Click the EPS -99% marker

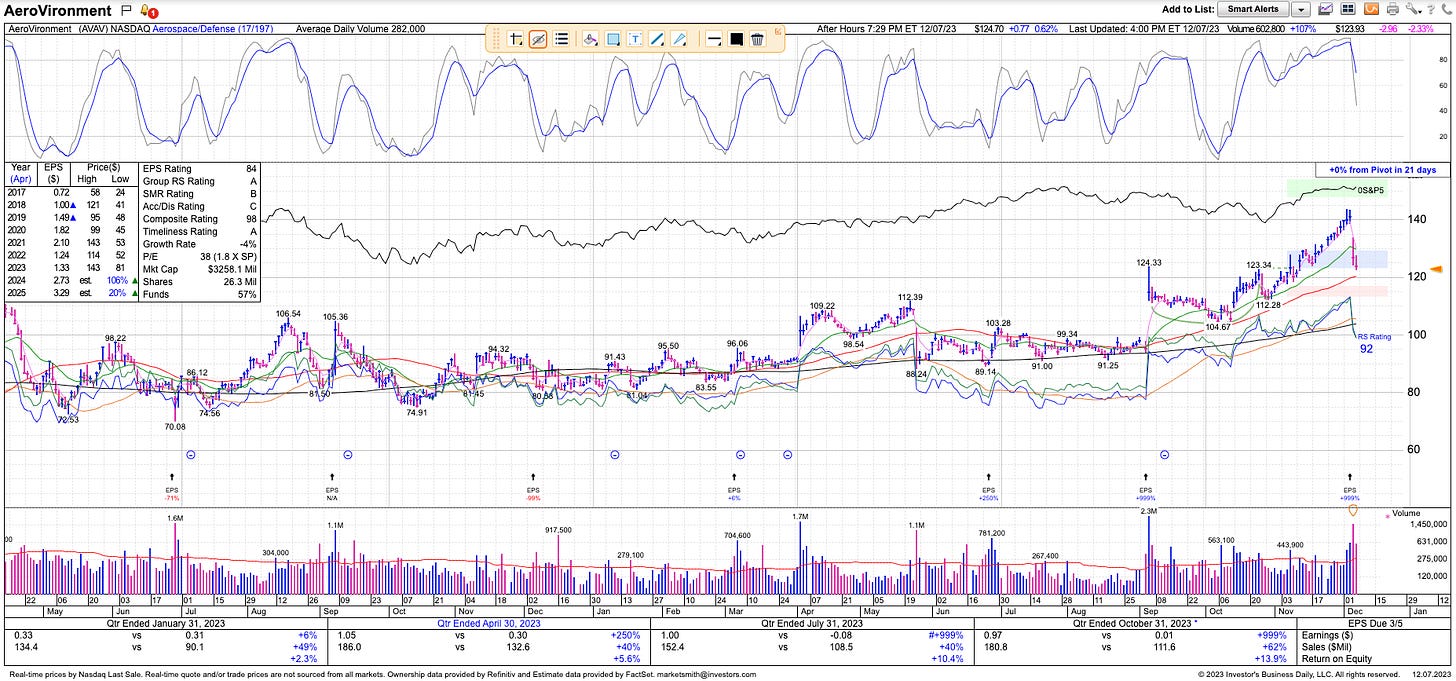point(533,489)
